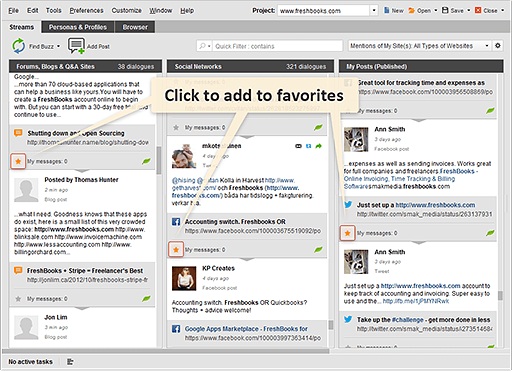Click the 'No active tasks' status text
The image size is (512, 372).
[30, 362]
